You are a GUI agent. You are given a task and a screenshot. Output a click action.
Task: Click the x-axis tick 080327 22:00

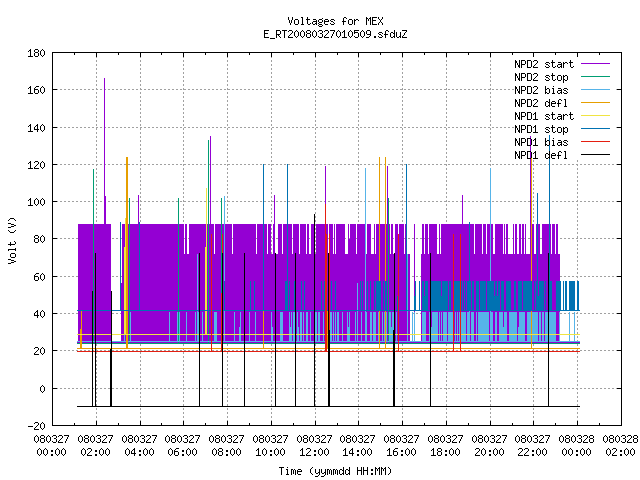[x=533, y=445]
